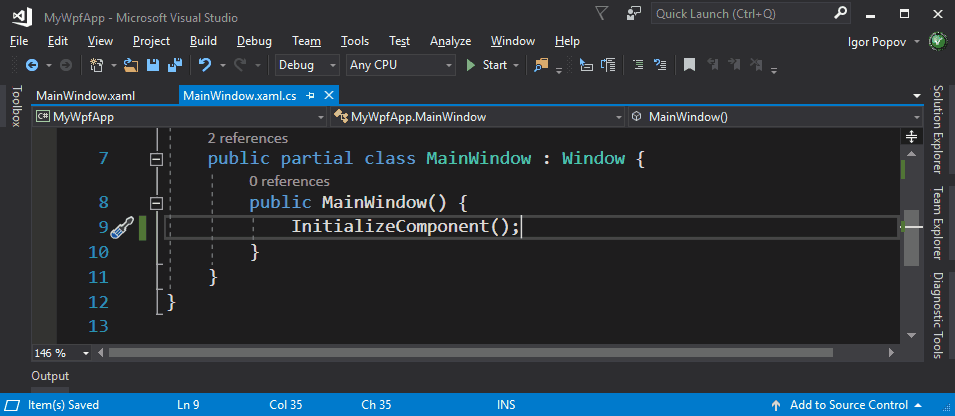The image size is (955, 416).
Task: Click the status bar box icon beside Item(s) Saved
Action: [12, 405]
